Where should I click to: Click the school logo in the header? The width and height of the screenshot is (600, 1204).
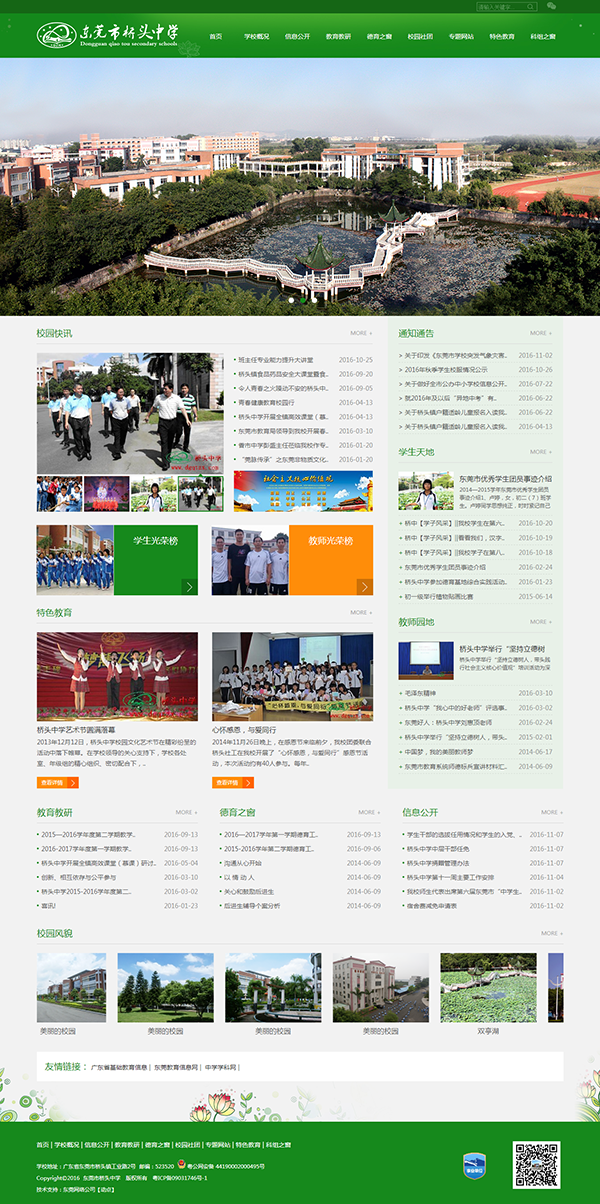click(107, 35)
